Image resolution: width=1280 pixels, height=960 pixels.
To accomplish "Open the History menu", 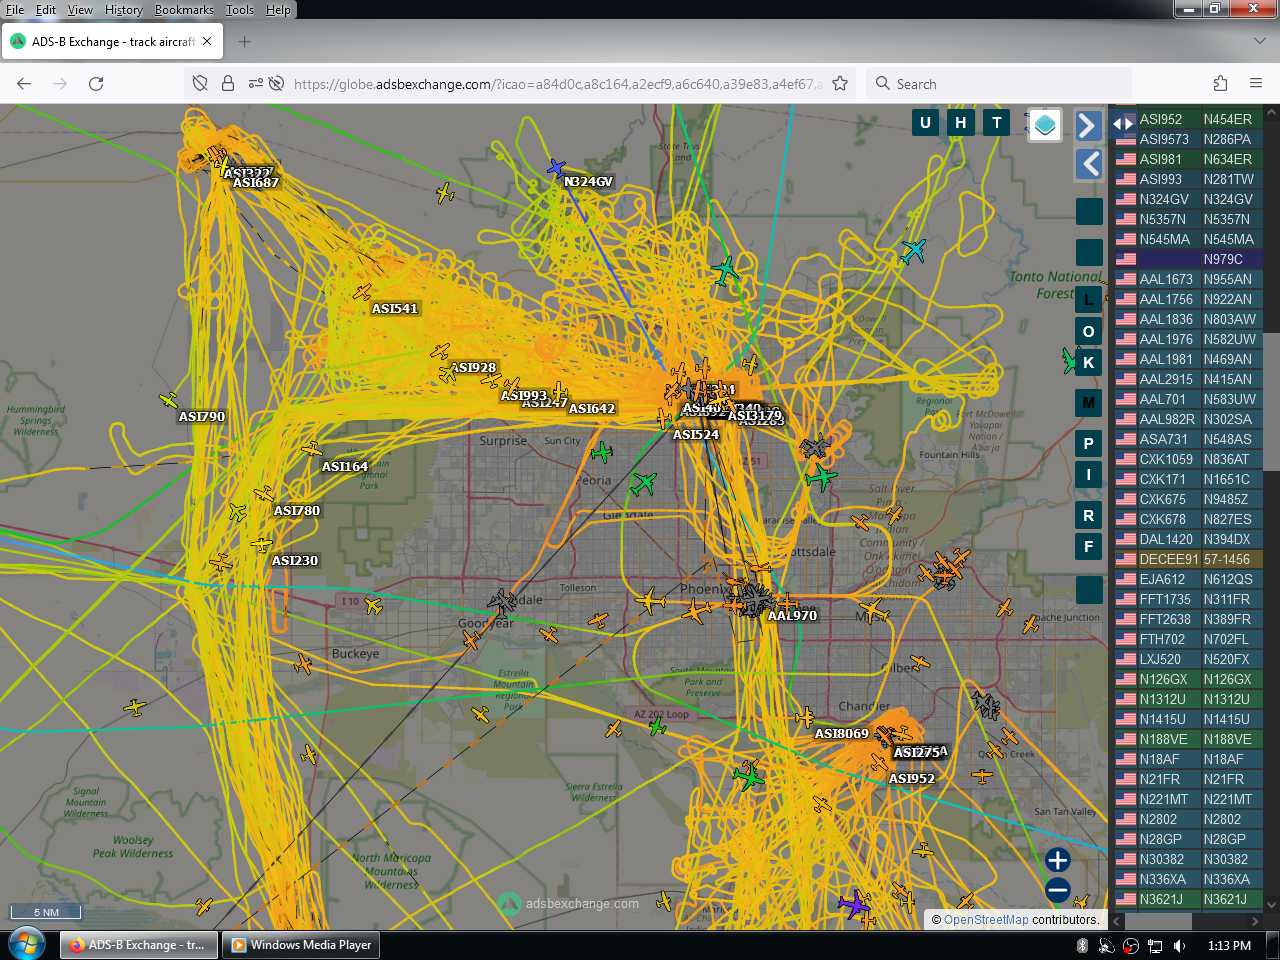I will [x=124, y=10].
